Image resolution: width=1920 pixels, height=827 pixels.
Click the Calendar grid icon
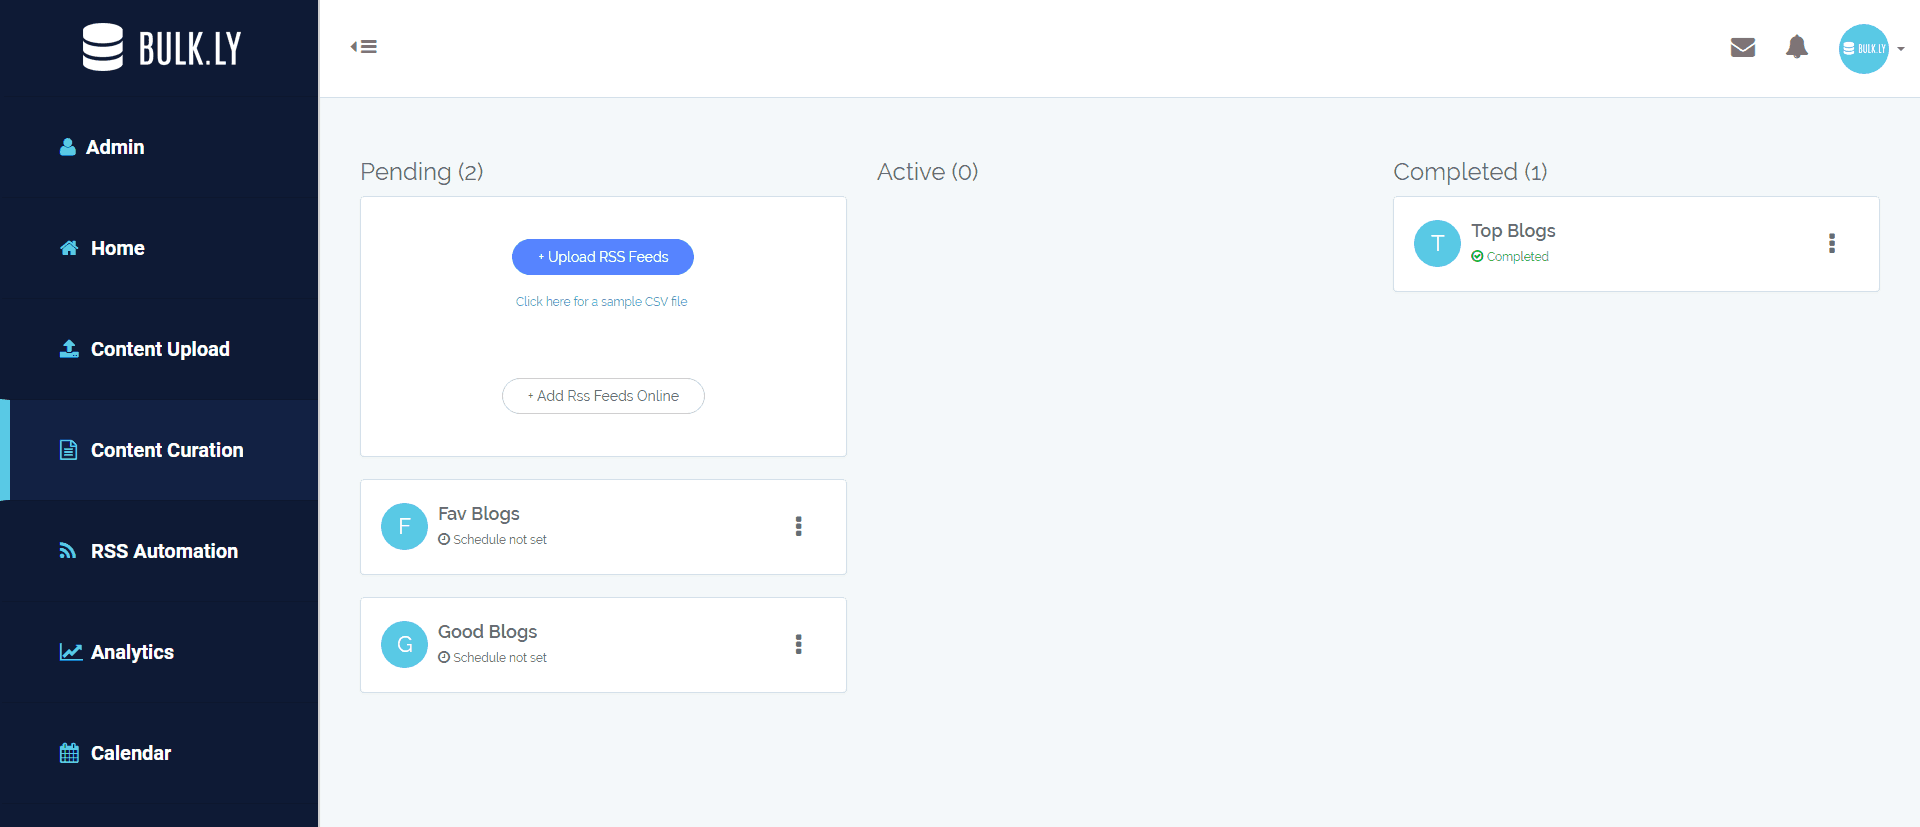(69, 753)
